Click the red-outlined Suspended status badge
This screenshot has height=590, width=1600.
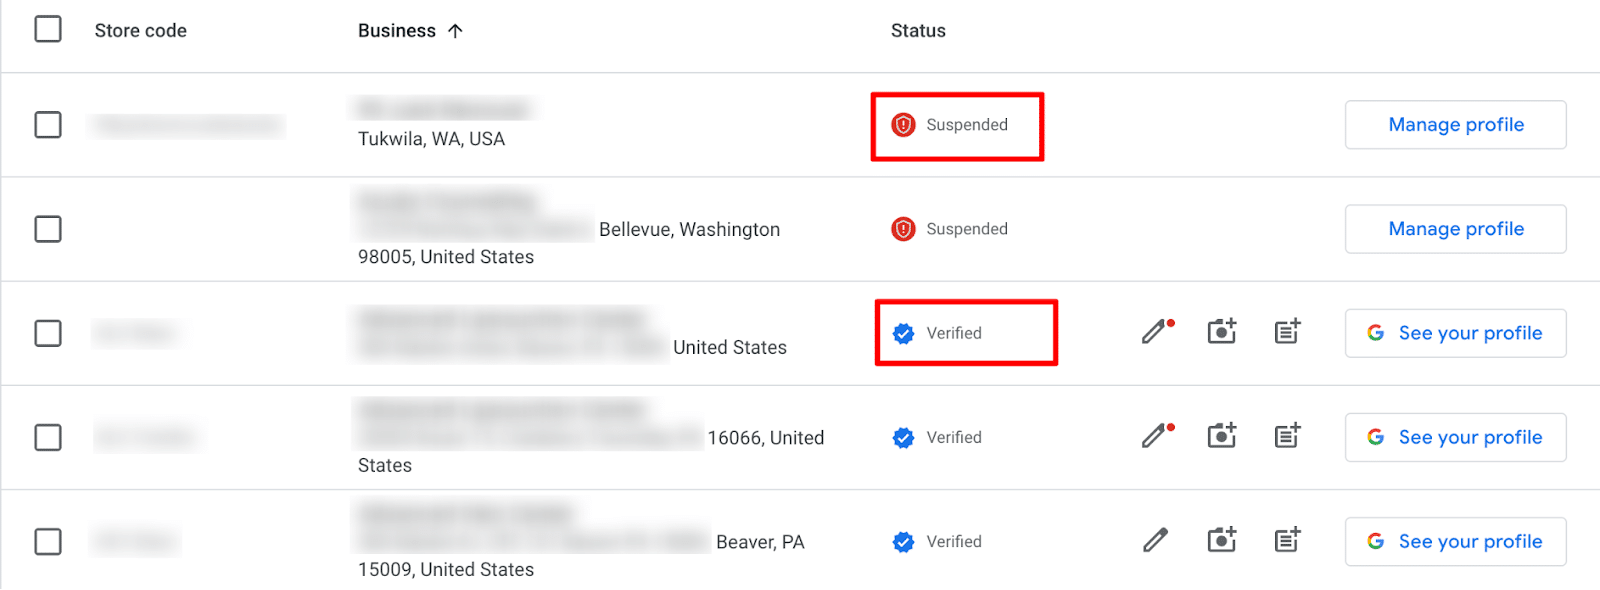click(956, 125)
